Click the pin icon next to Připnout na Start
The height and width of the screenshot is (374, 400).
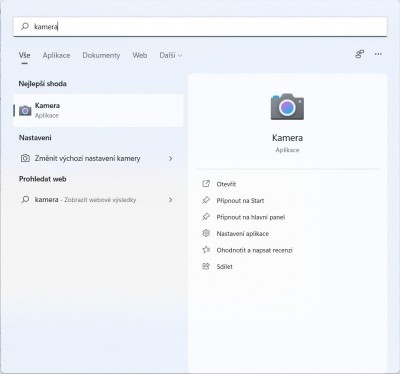click(x=206, y=200)
